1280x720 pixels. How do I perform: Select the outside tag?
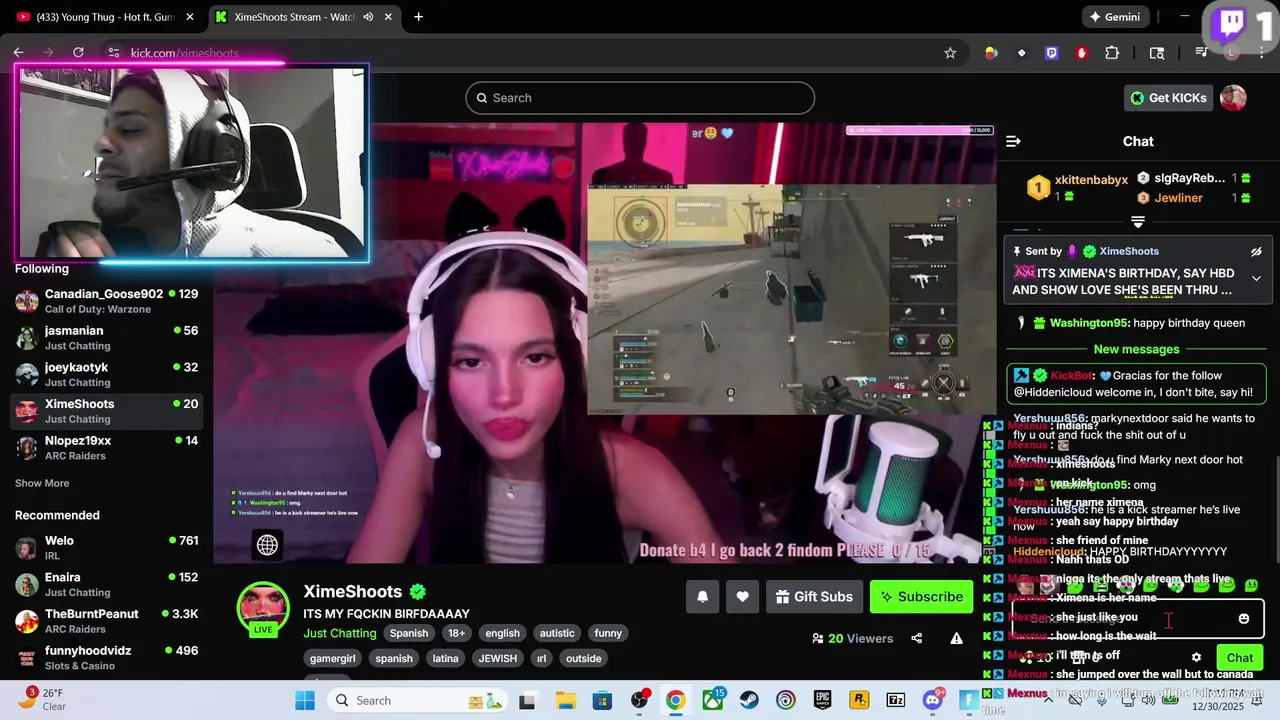coord(584,658)
